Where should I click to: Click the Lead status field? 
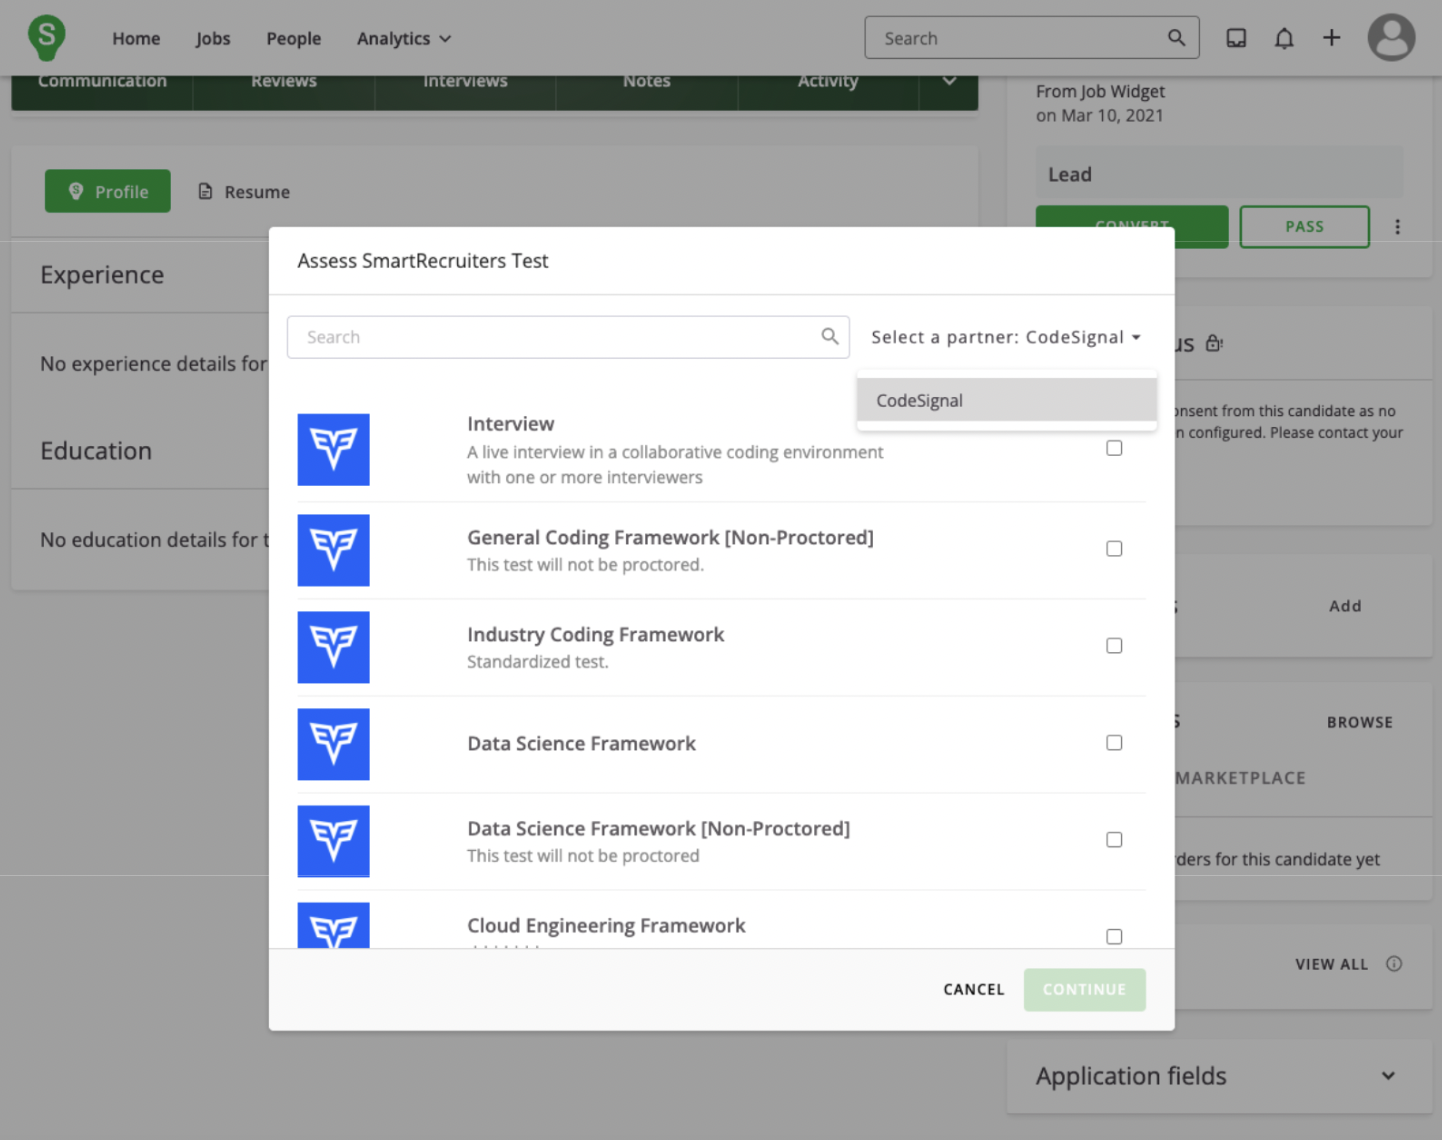tap(1219, 174)
